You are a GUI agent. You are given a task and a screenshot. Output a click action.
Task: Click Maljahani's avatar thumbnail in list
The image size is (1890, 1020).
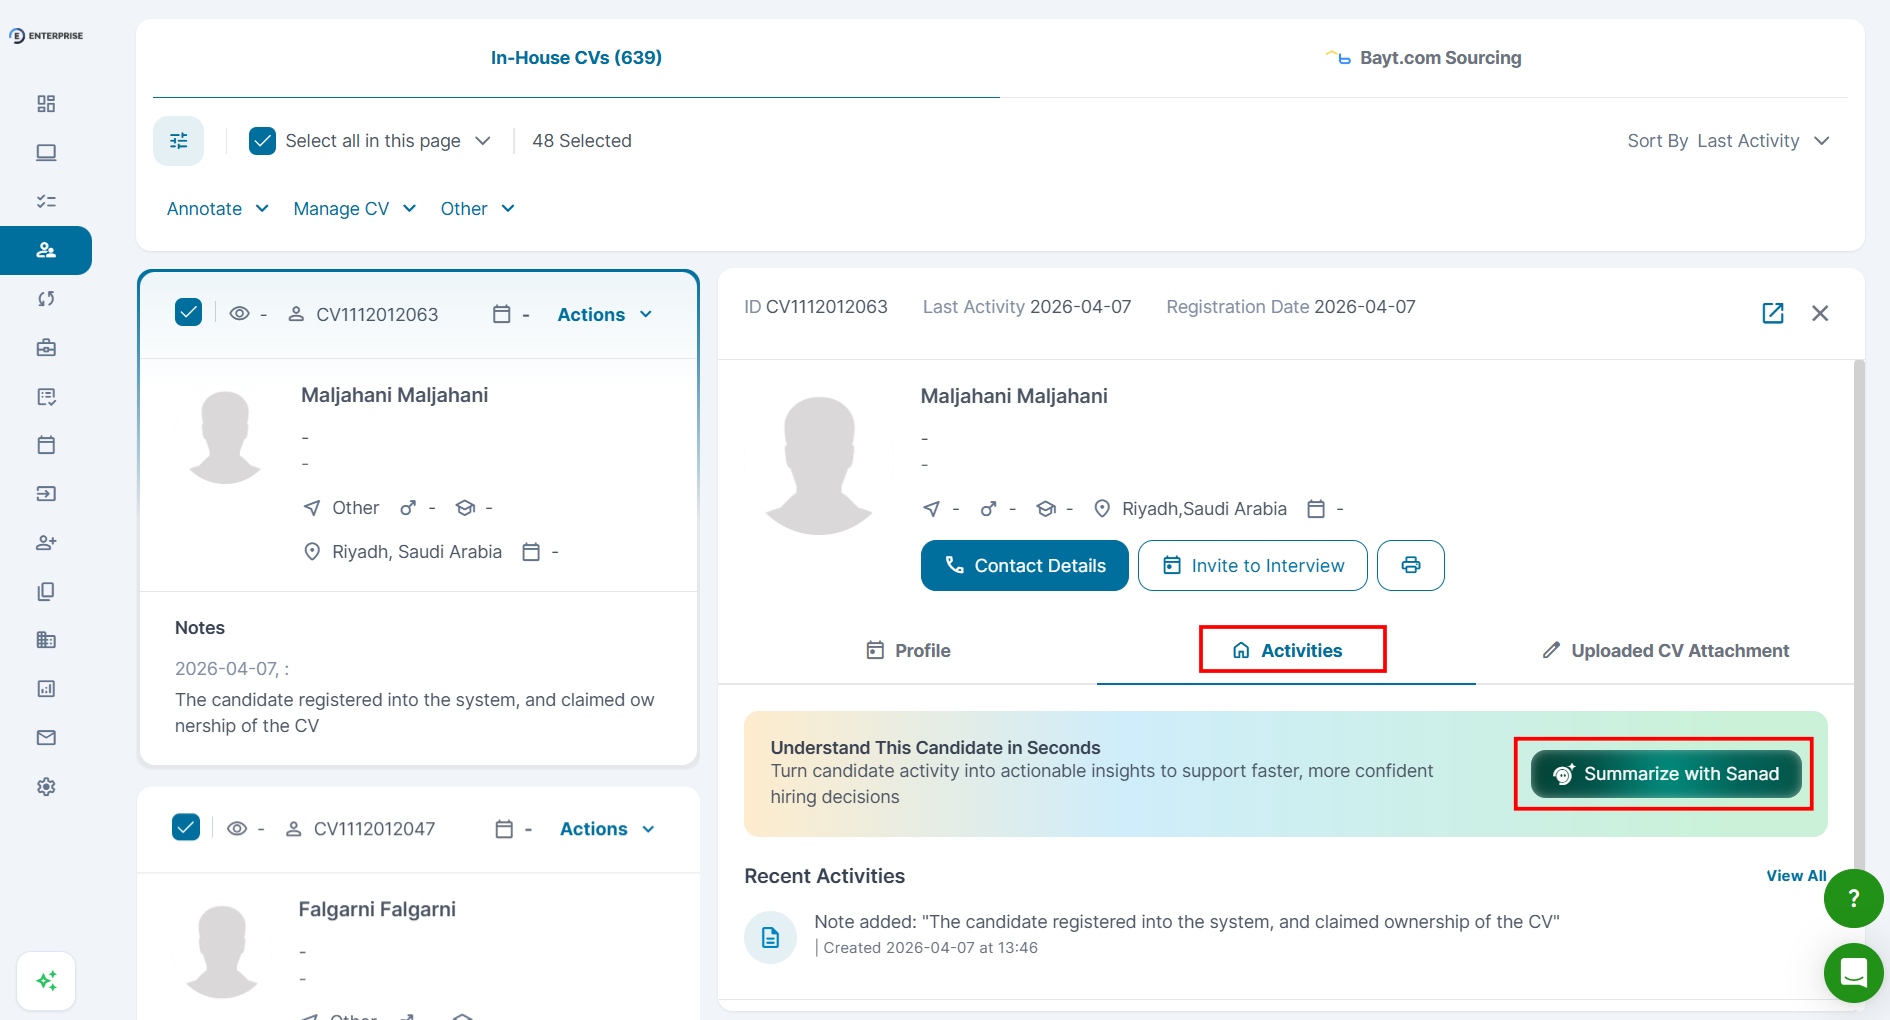225,437
